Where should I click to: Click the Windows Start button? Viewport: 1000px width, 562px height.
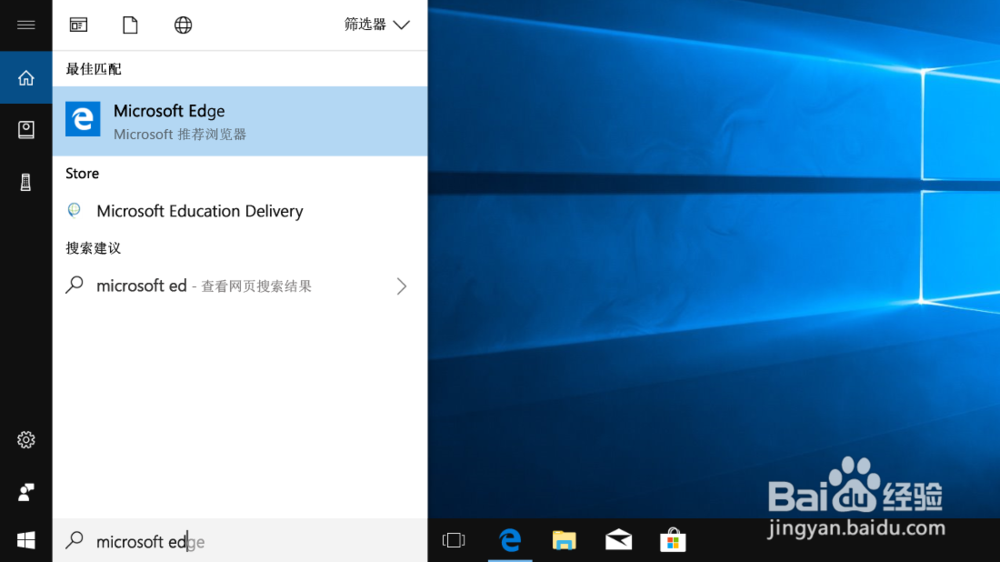coord(26,541)
